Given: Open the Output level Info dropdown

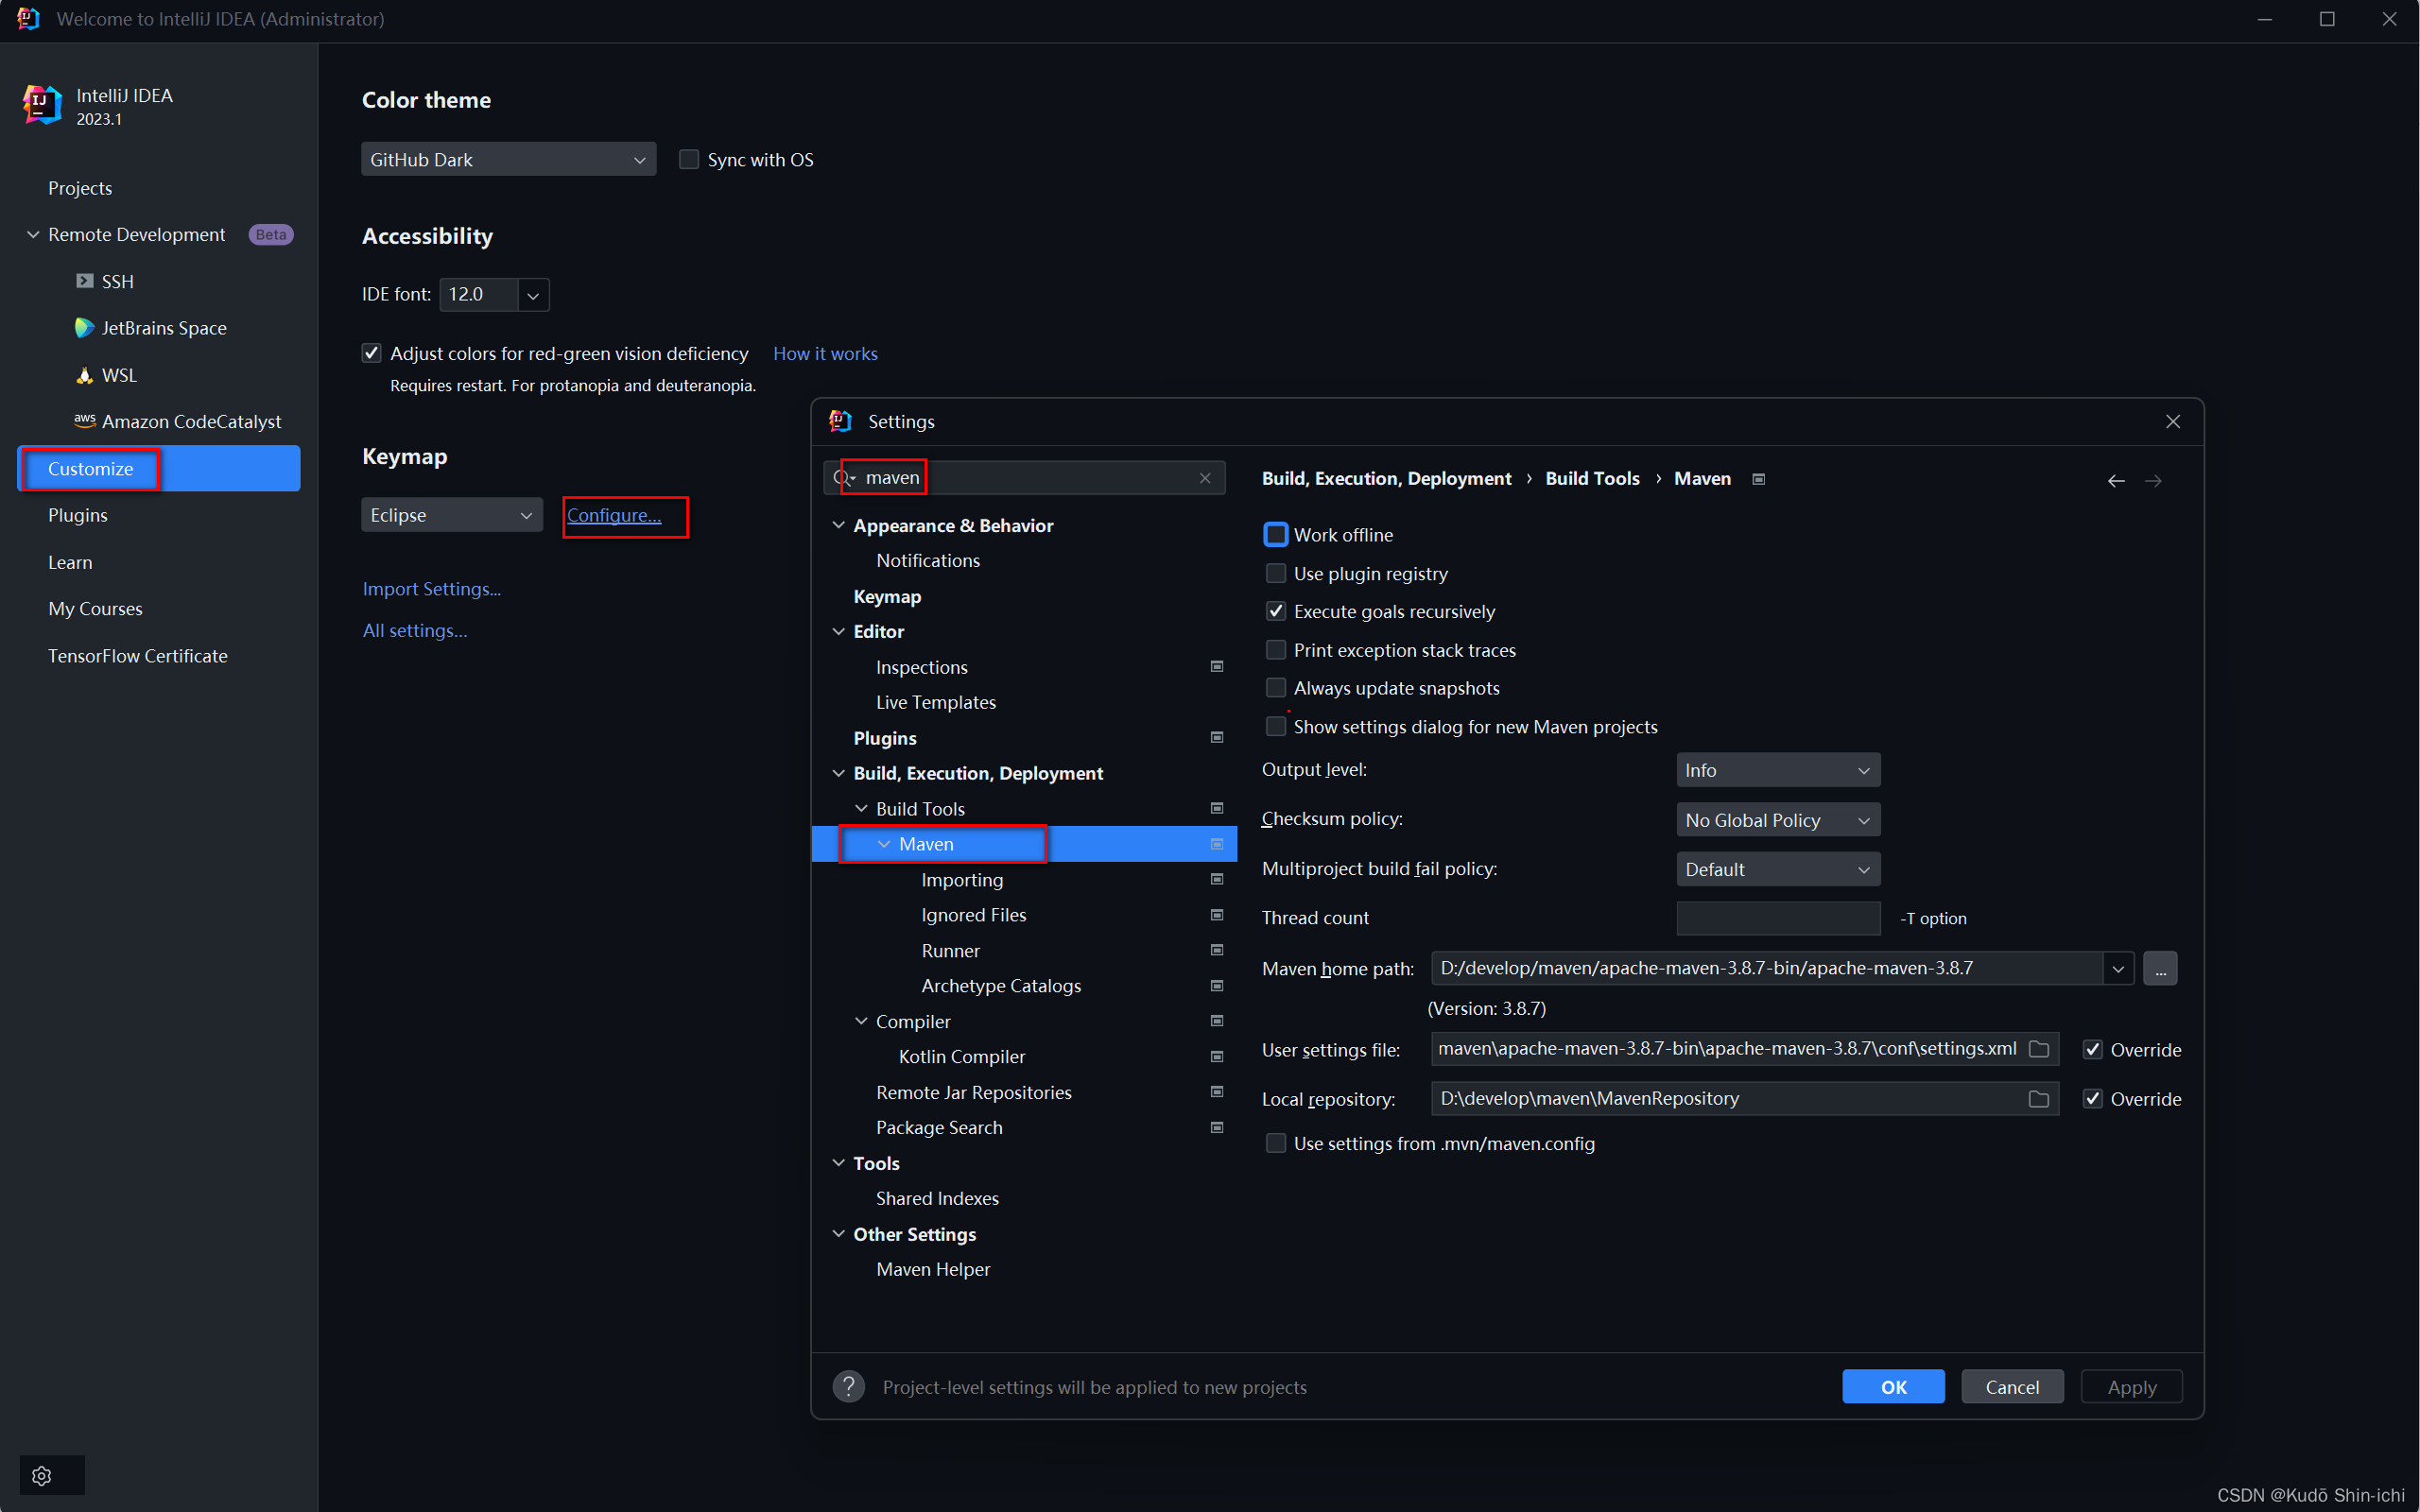Looking at the screenshot, I should [1778, 770].
